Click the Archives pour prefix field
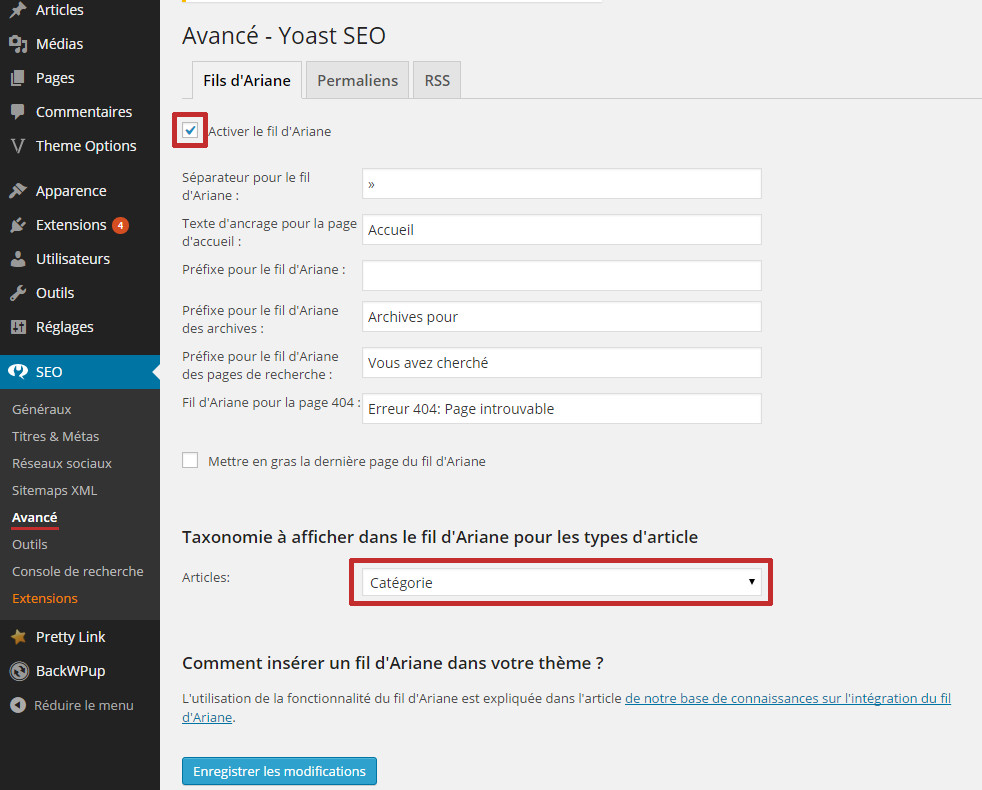 [x=562, y=316]
